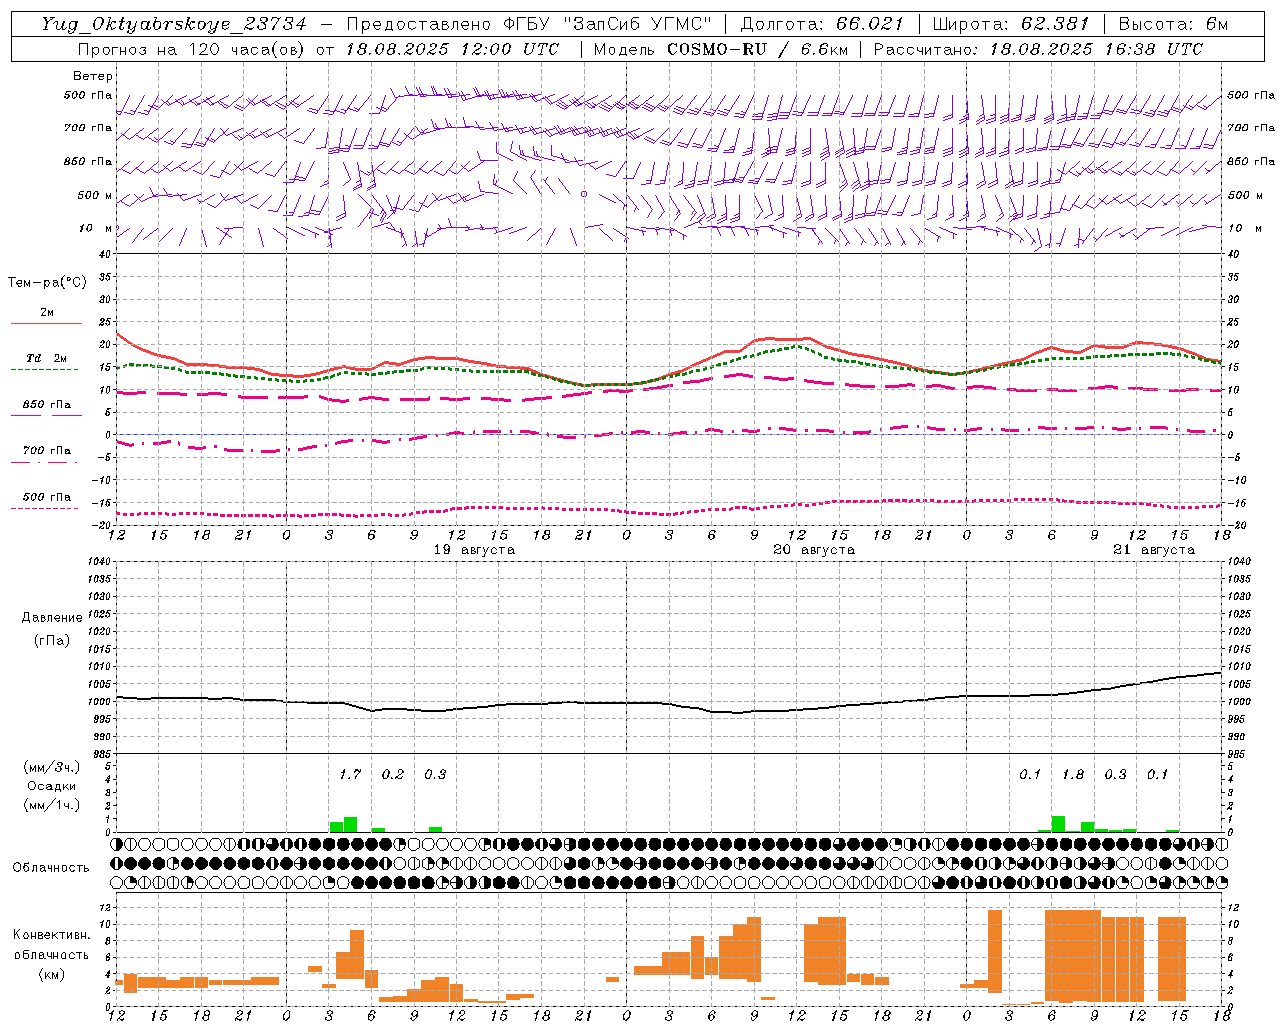Click the Облачность row label

51,867
